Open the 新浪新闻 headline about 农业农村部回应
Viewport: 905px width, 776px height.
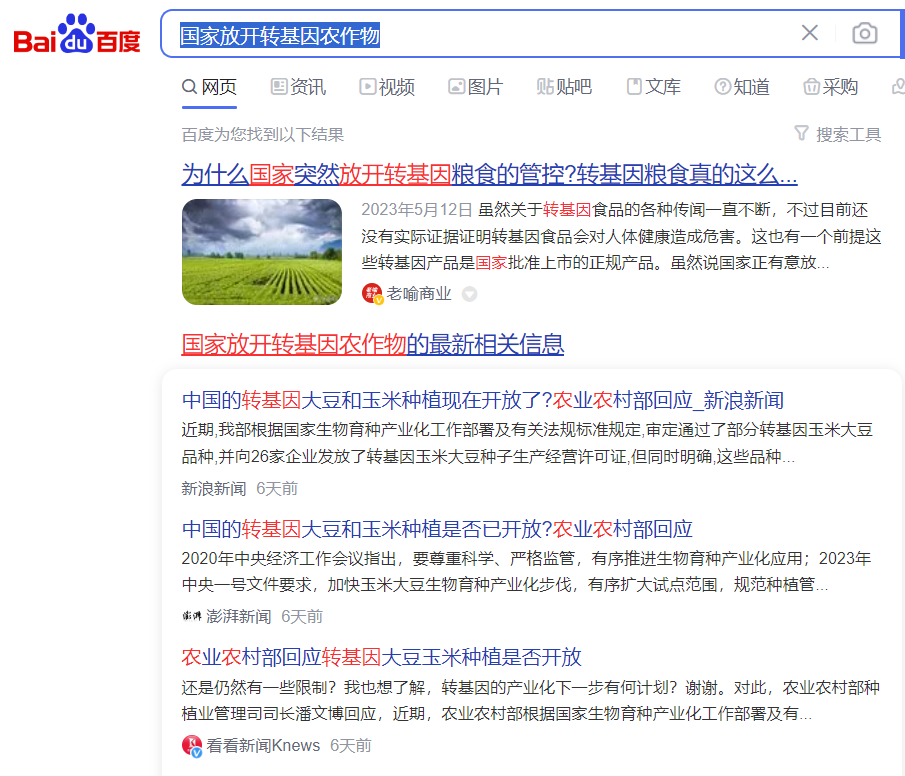[x=483, y=400]
